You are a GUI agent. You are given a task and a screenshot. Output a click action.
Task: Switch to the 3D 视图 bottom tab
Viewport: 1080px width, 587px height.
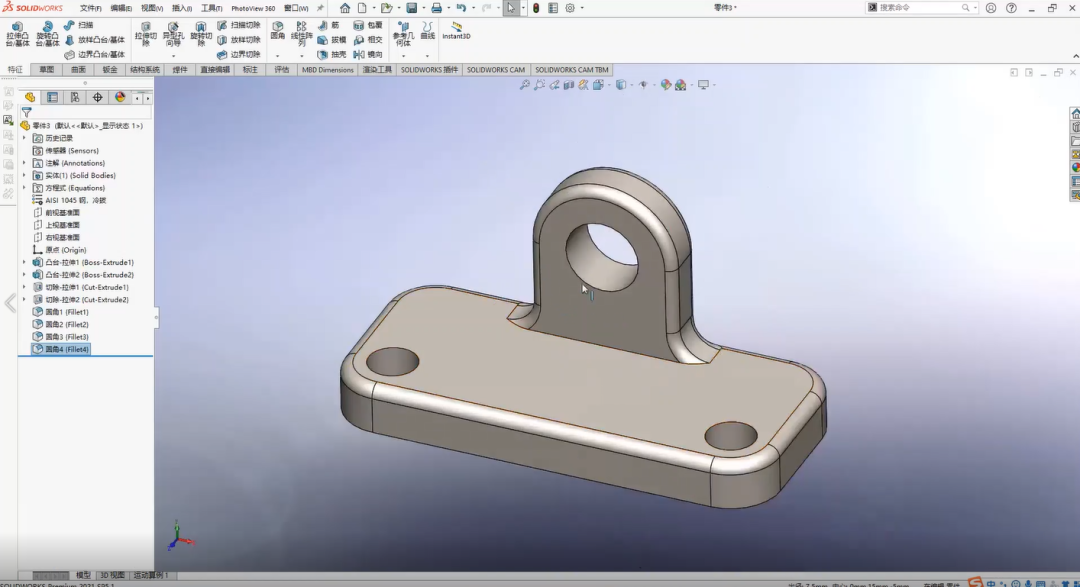(112, 575)
